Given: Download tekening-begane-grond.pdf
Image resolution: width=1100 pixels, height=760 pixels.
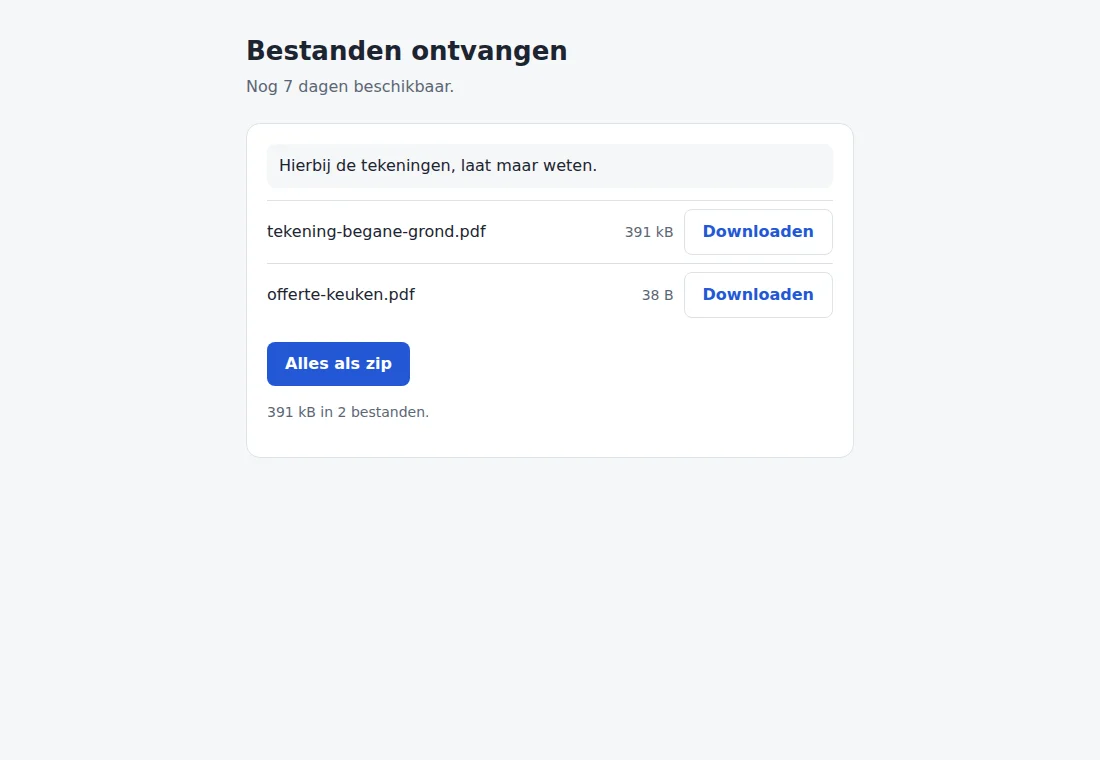Looking at the screenshot, I should coord(758,232).
